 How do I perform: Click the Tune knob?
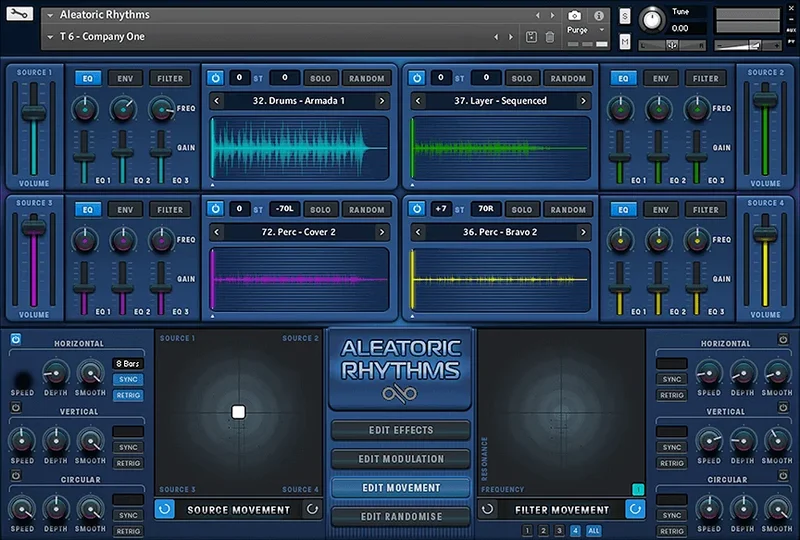[x=652, y=20]
